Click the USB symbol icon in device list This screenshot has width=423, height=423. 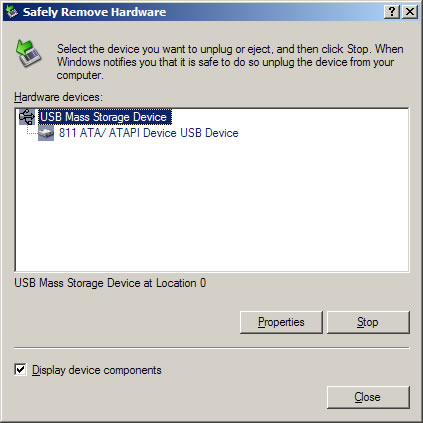[x=27, y=117]
